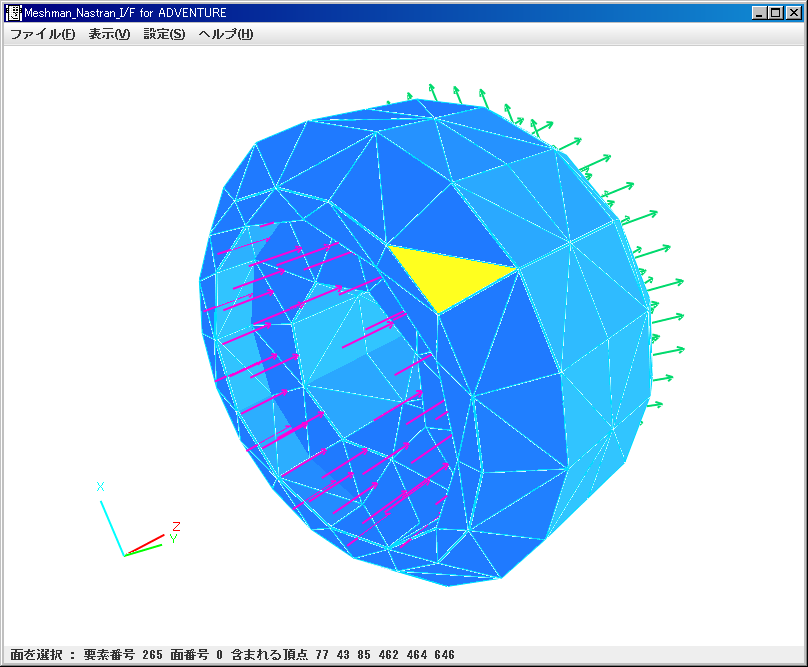Maximize the Meshman window
Screen dimensions: 808x667
pos(776,13)
